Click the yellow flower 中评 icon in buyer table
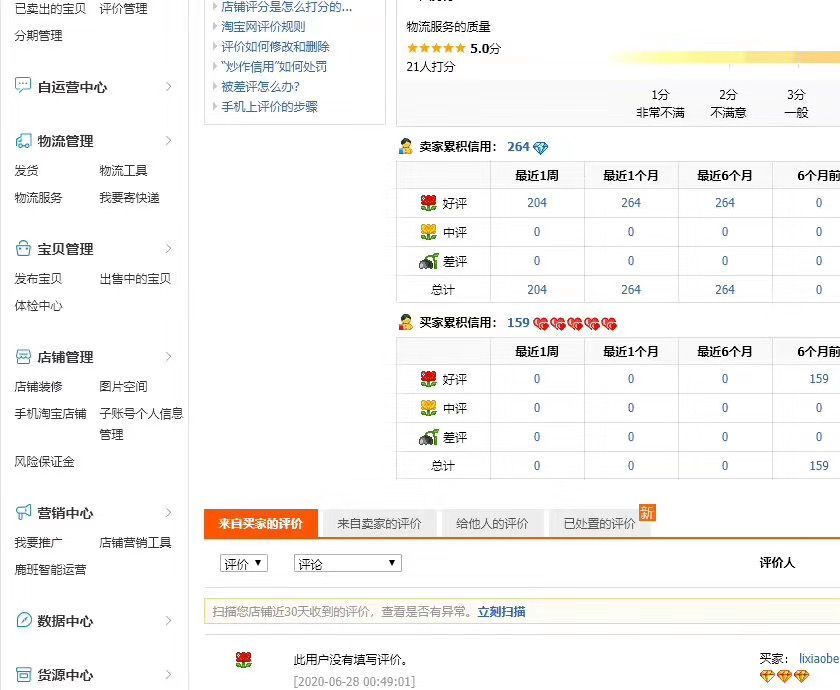Screen dimensions: 840x690 point(429,408)
